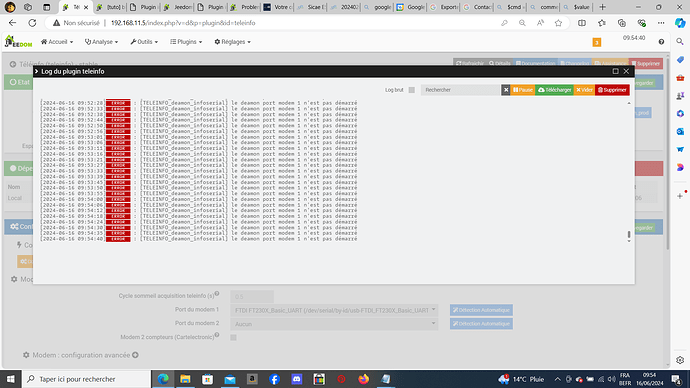Open browser settings and more ellipsis

(x=661, y=23)
